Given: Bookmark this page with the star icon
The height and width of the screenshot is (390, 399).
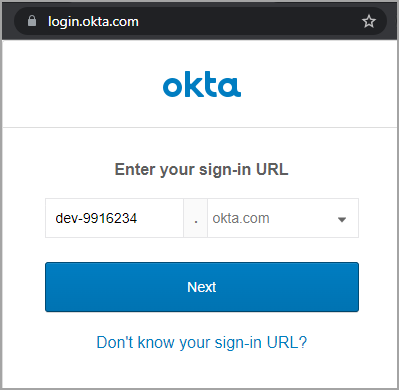Looking at the screenshot, I should (369, 21).
